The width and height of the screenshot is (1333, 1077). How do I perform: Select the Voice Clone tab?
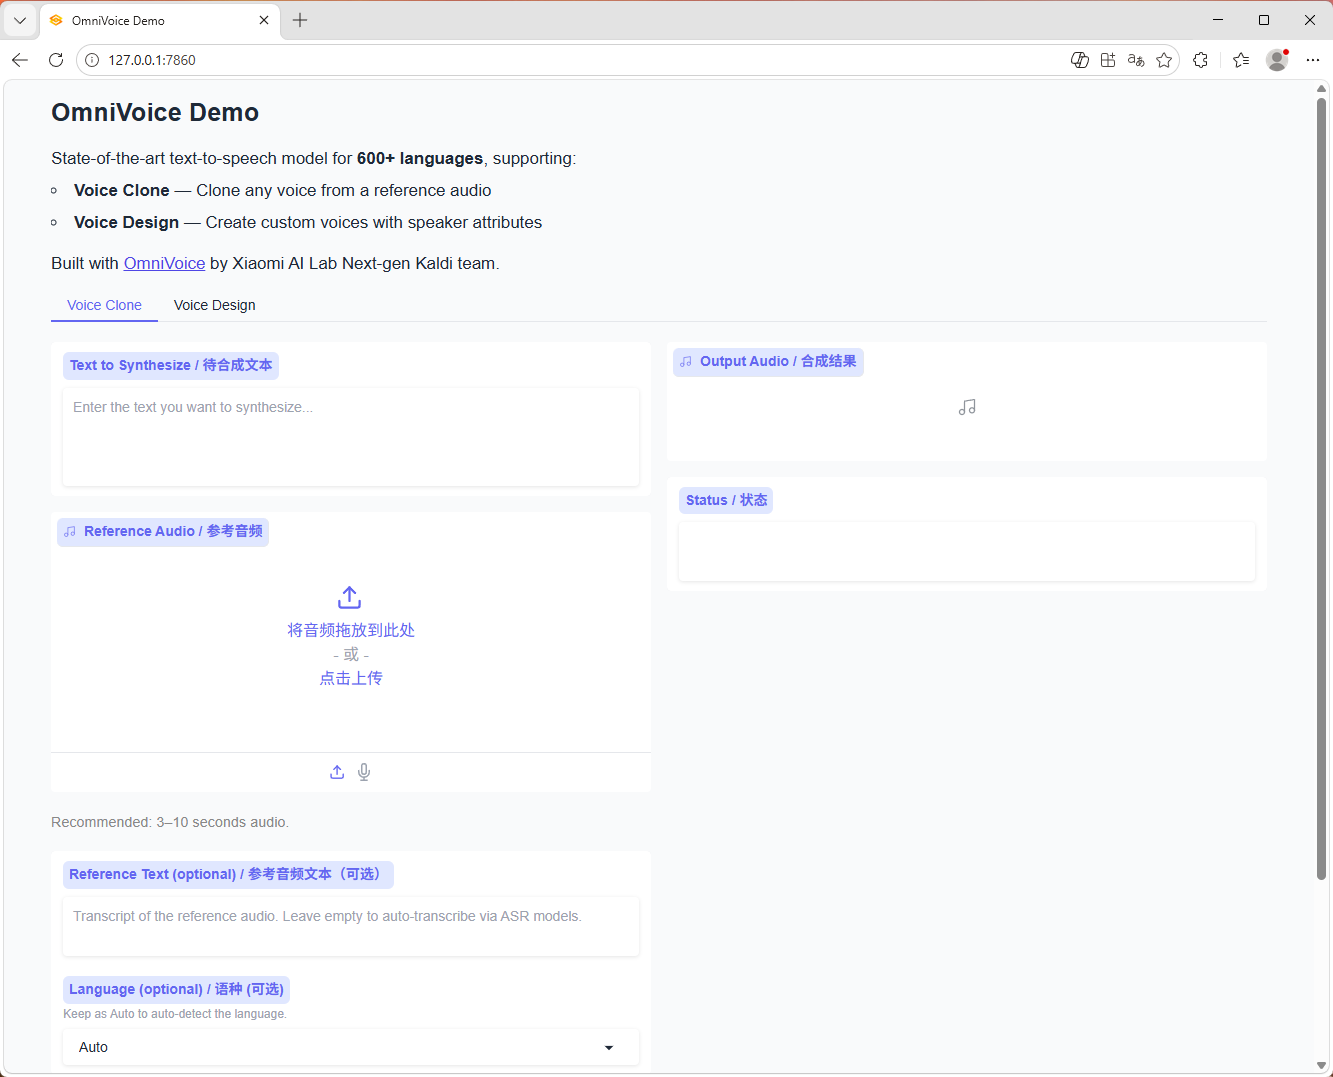104,305
